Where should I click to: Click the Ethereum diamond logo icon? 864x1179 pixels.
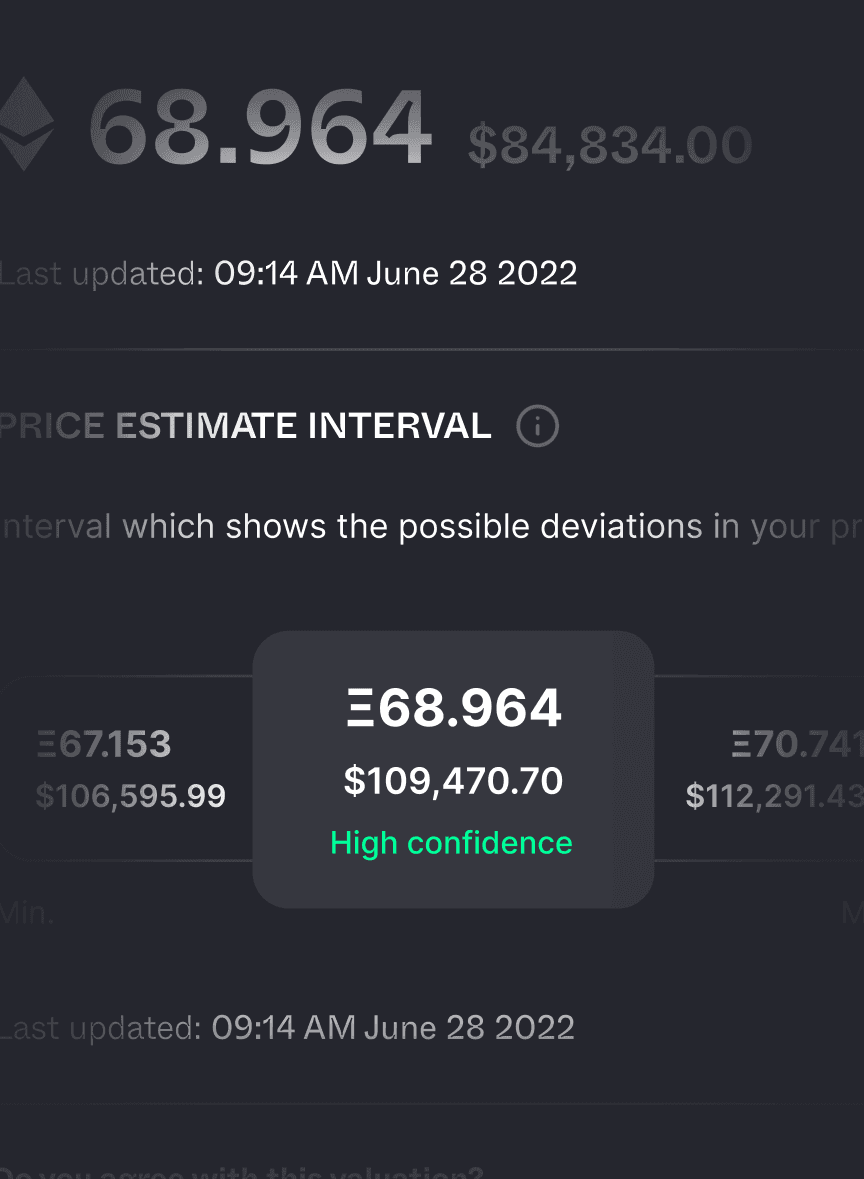click(x=27, y=124)
